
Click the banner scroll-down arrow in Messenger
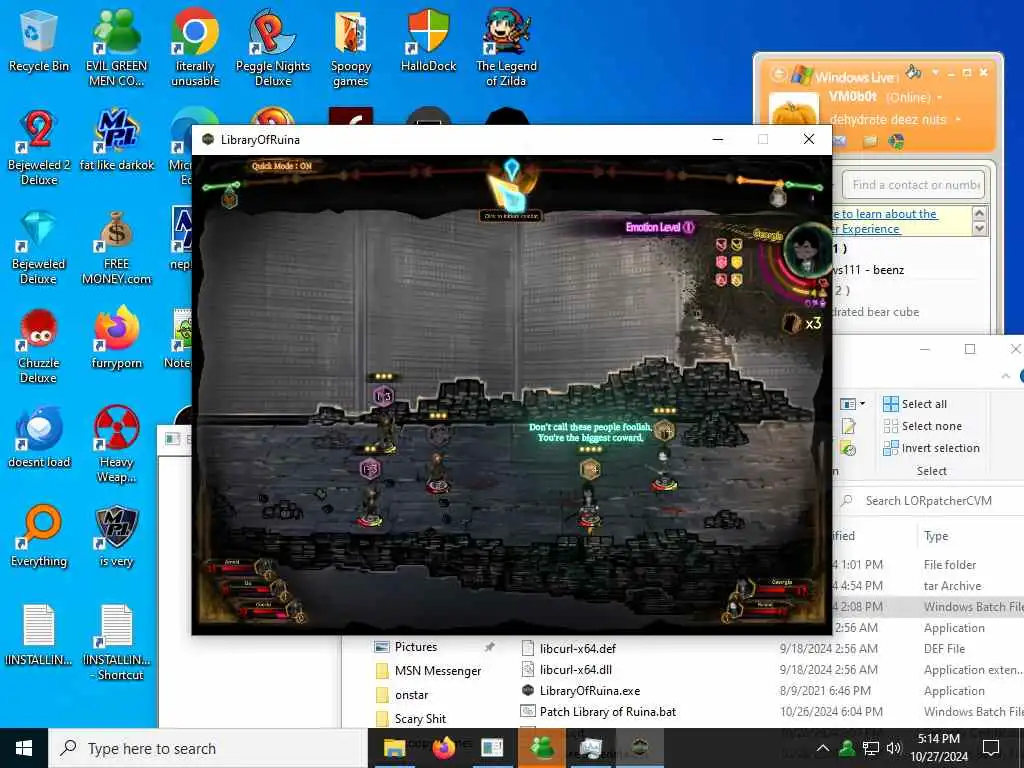click(x=979, y=228)
